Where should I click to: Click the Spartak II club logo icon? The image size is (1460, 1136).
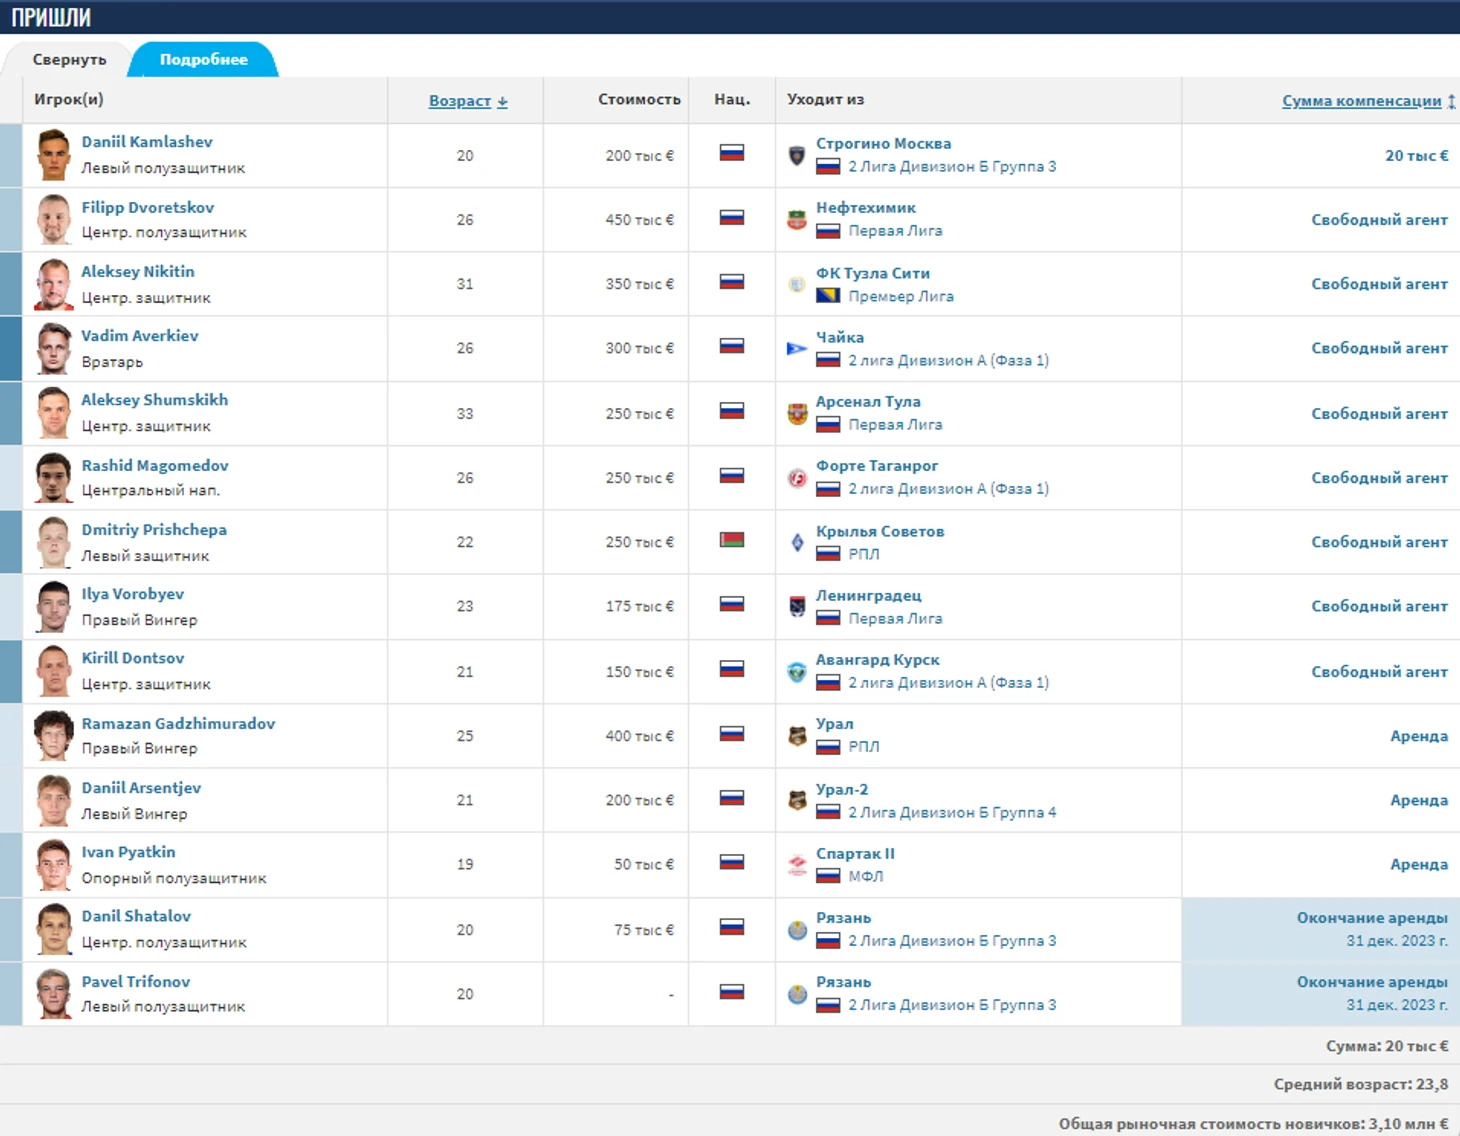click(797, 865)
